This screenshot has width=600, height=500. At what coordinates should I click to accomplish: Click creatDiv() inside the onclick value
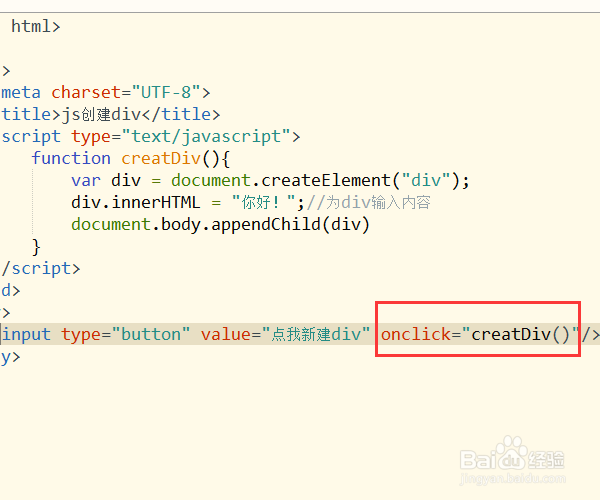[520, 335]
